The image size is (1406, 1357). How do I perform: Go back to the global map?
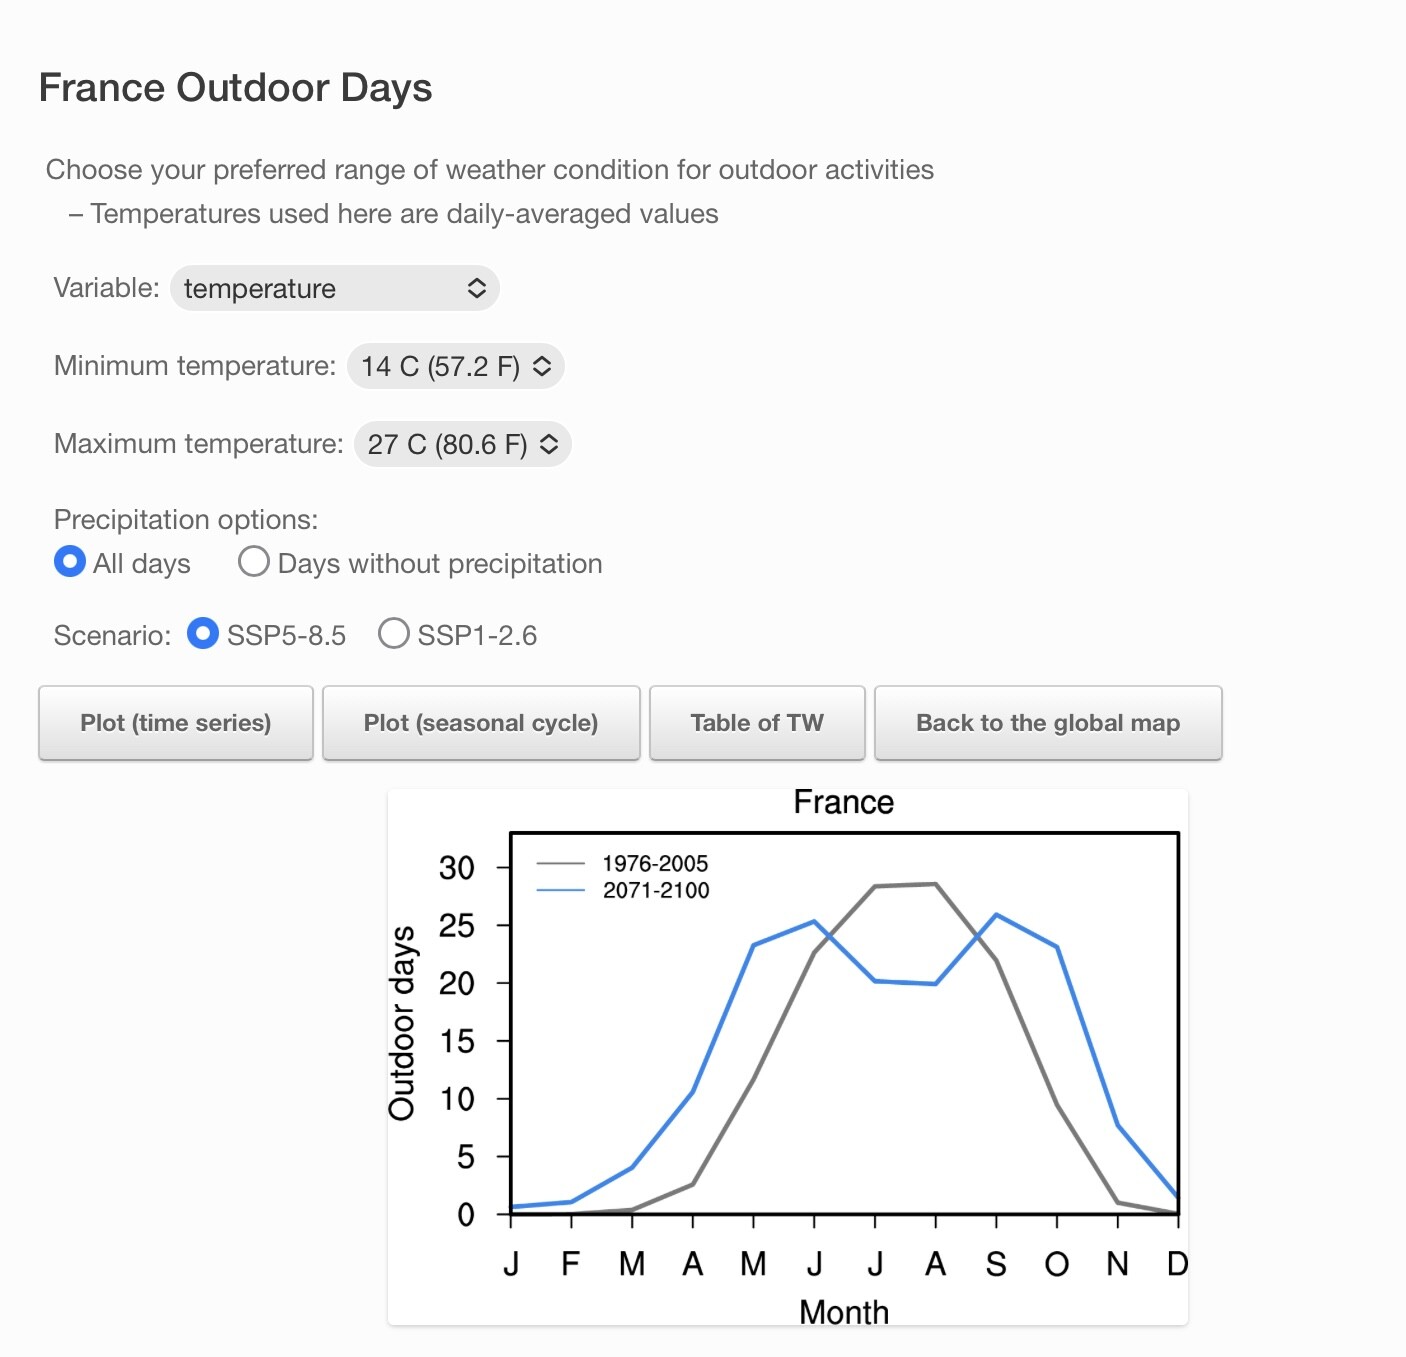pos(1048,723)
